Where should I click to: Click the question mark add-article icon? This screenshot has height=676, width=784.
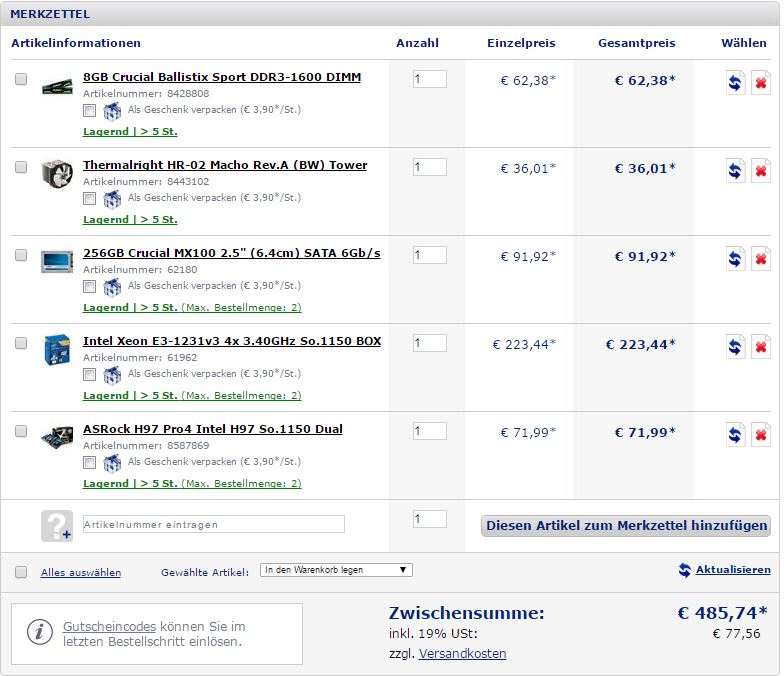click(57, 526)
